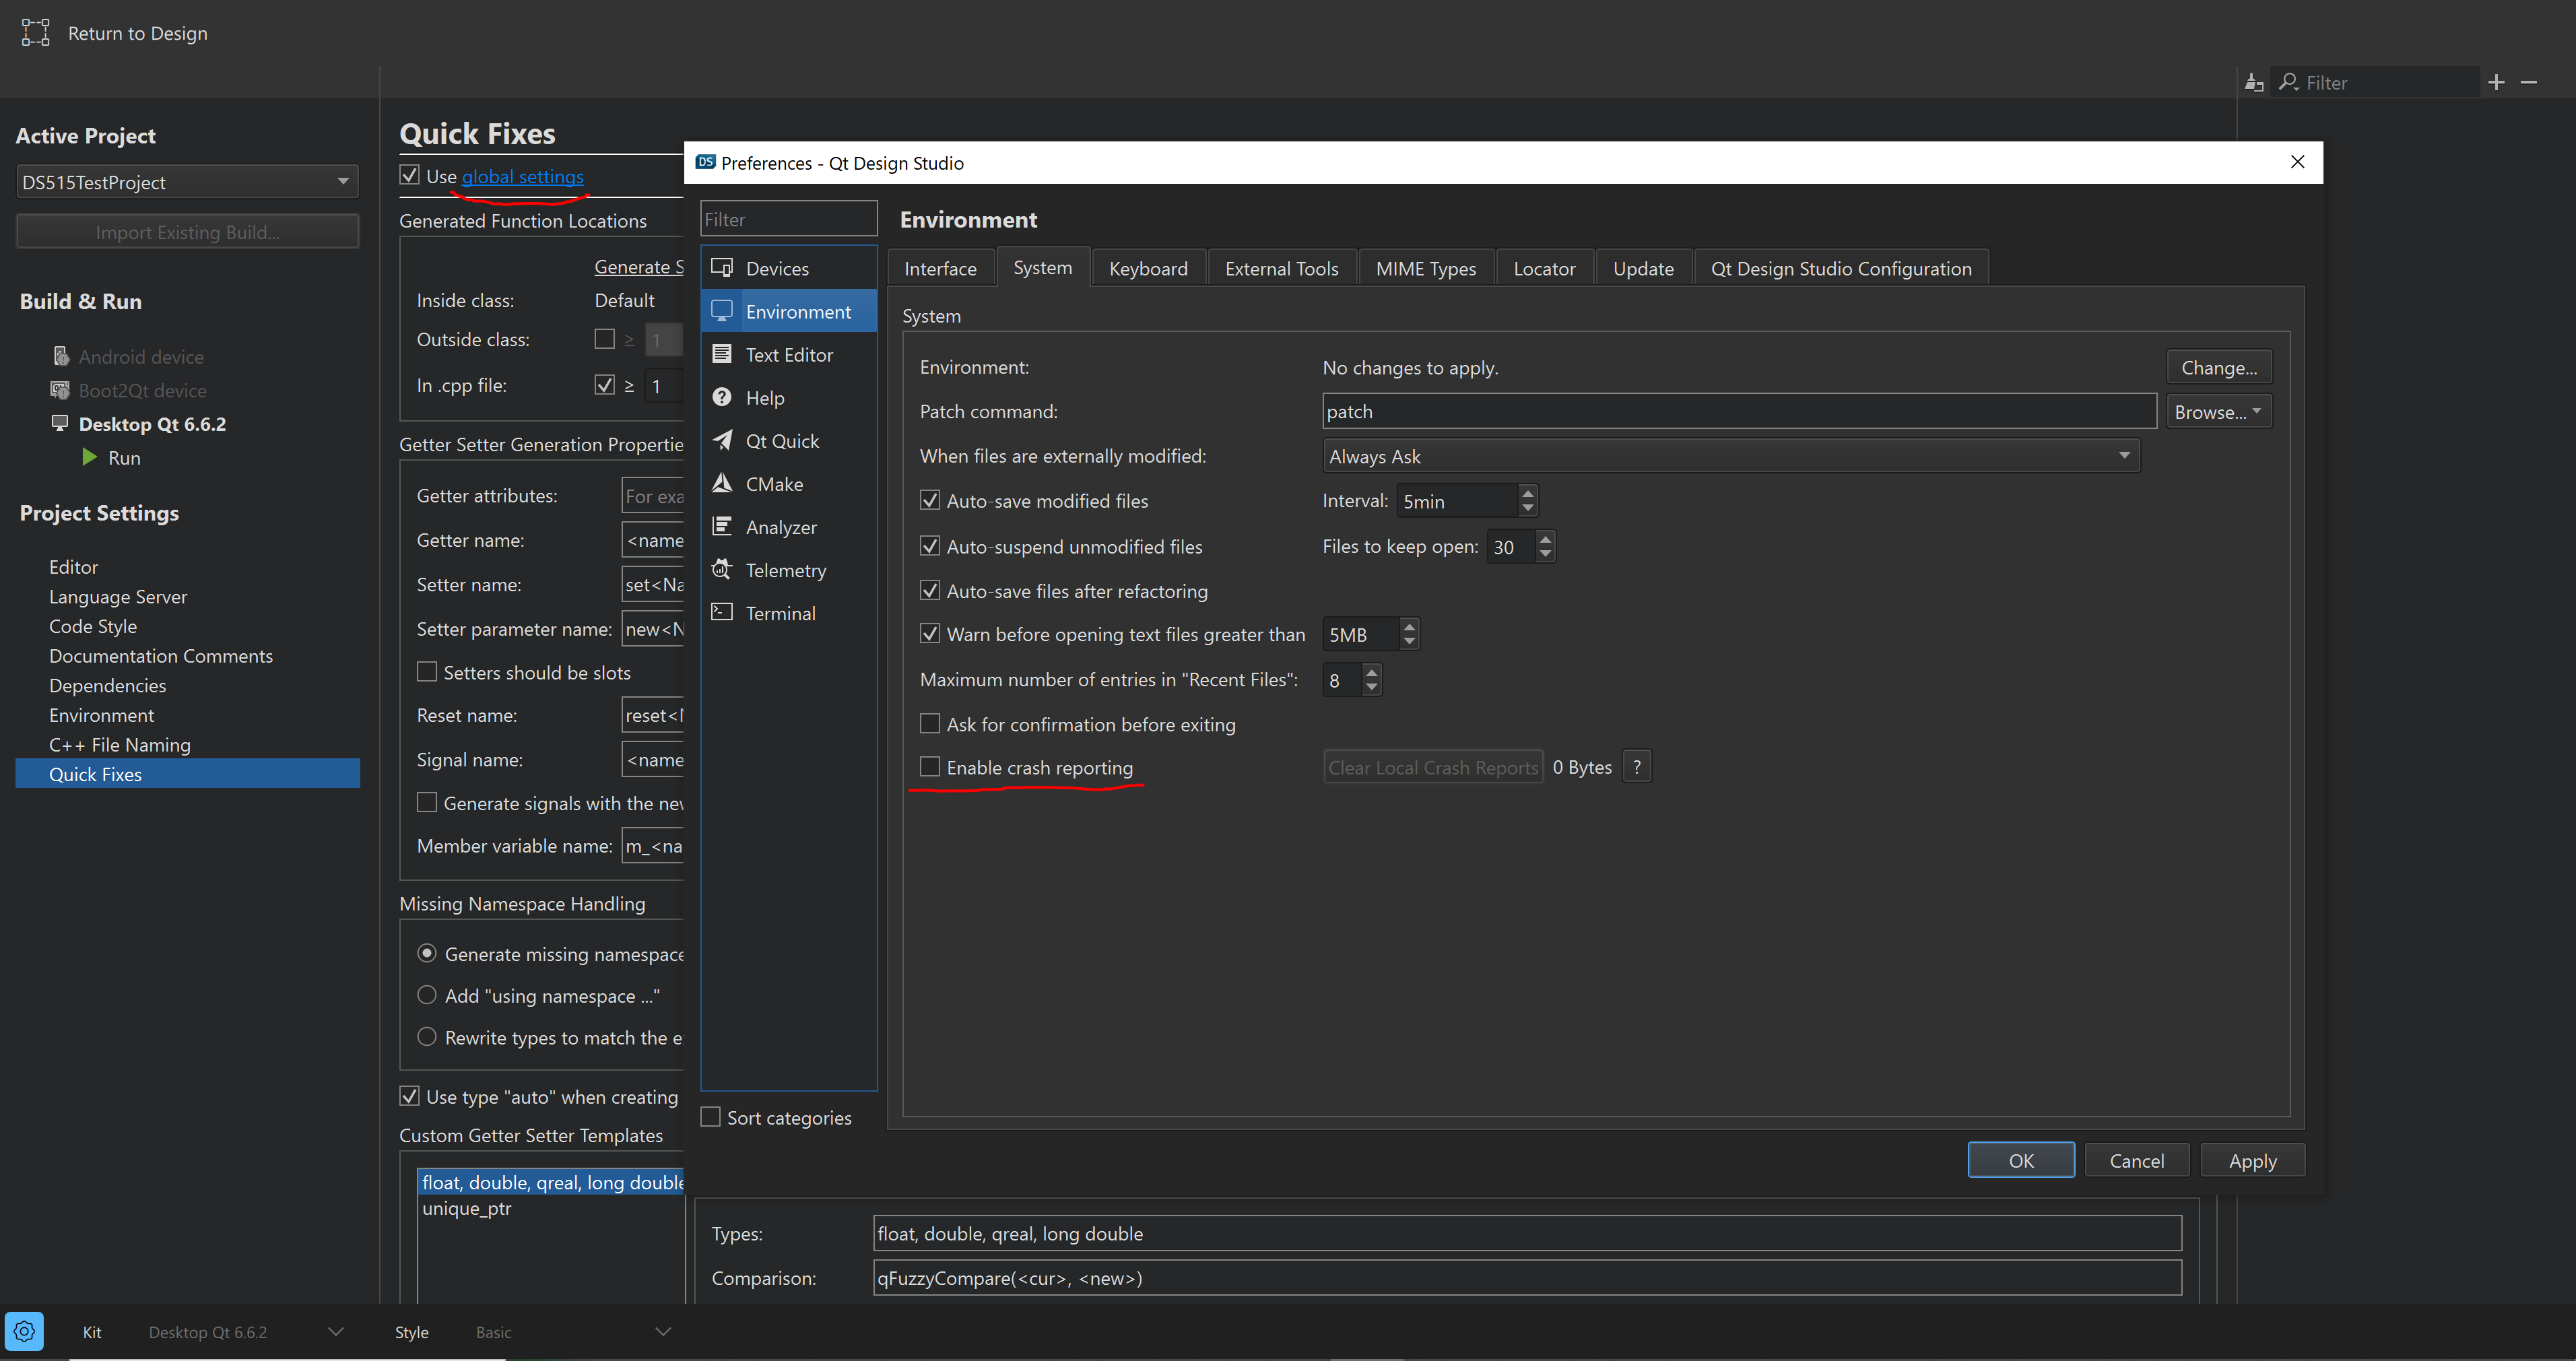Click the minus icon beside the Filter
Image resolution: width=2576 pixels, height=1361 pixels.
pos(2529,82)
